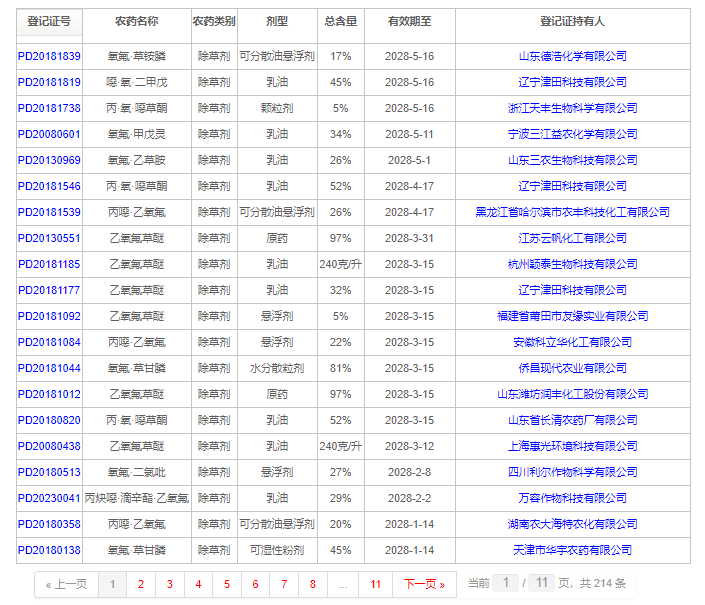Open holder 万蓉作物科技有限公司

point(572,498)
